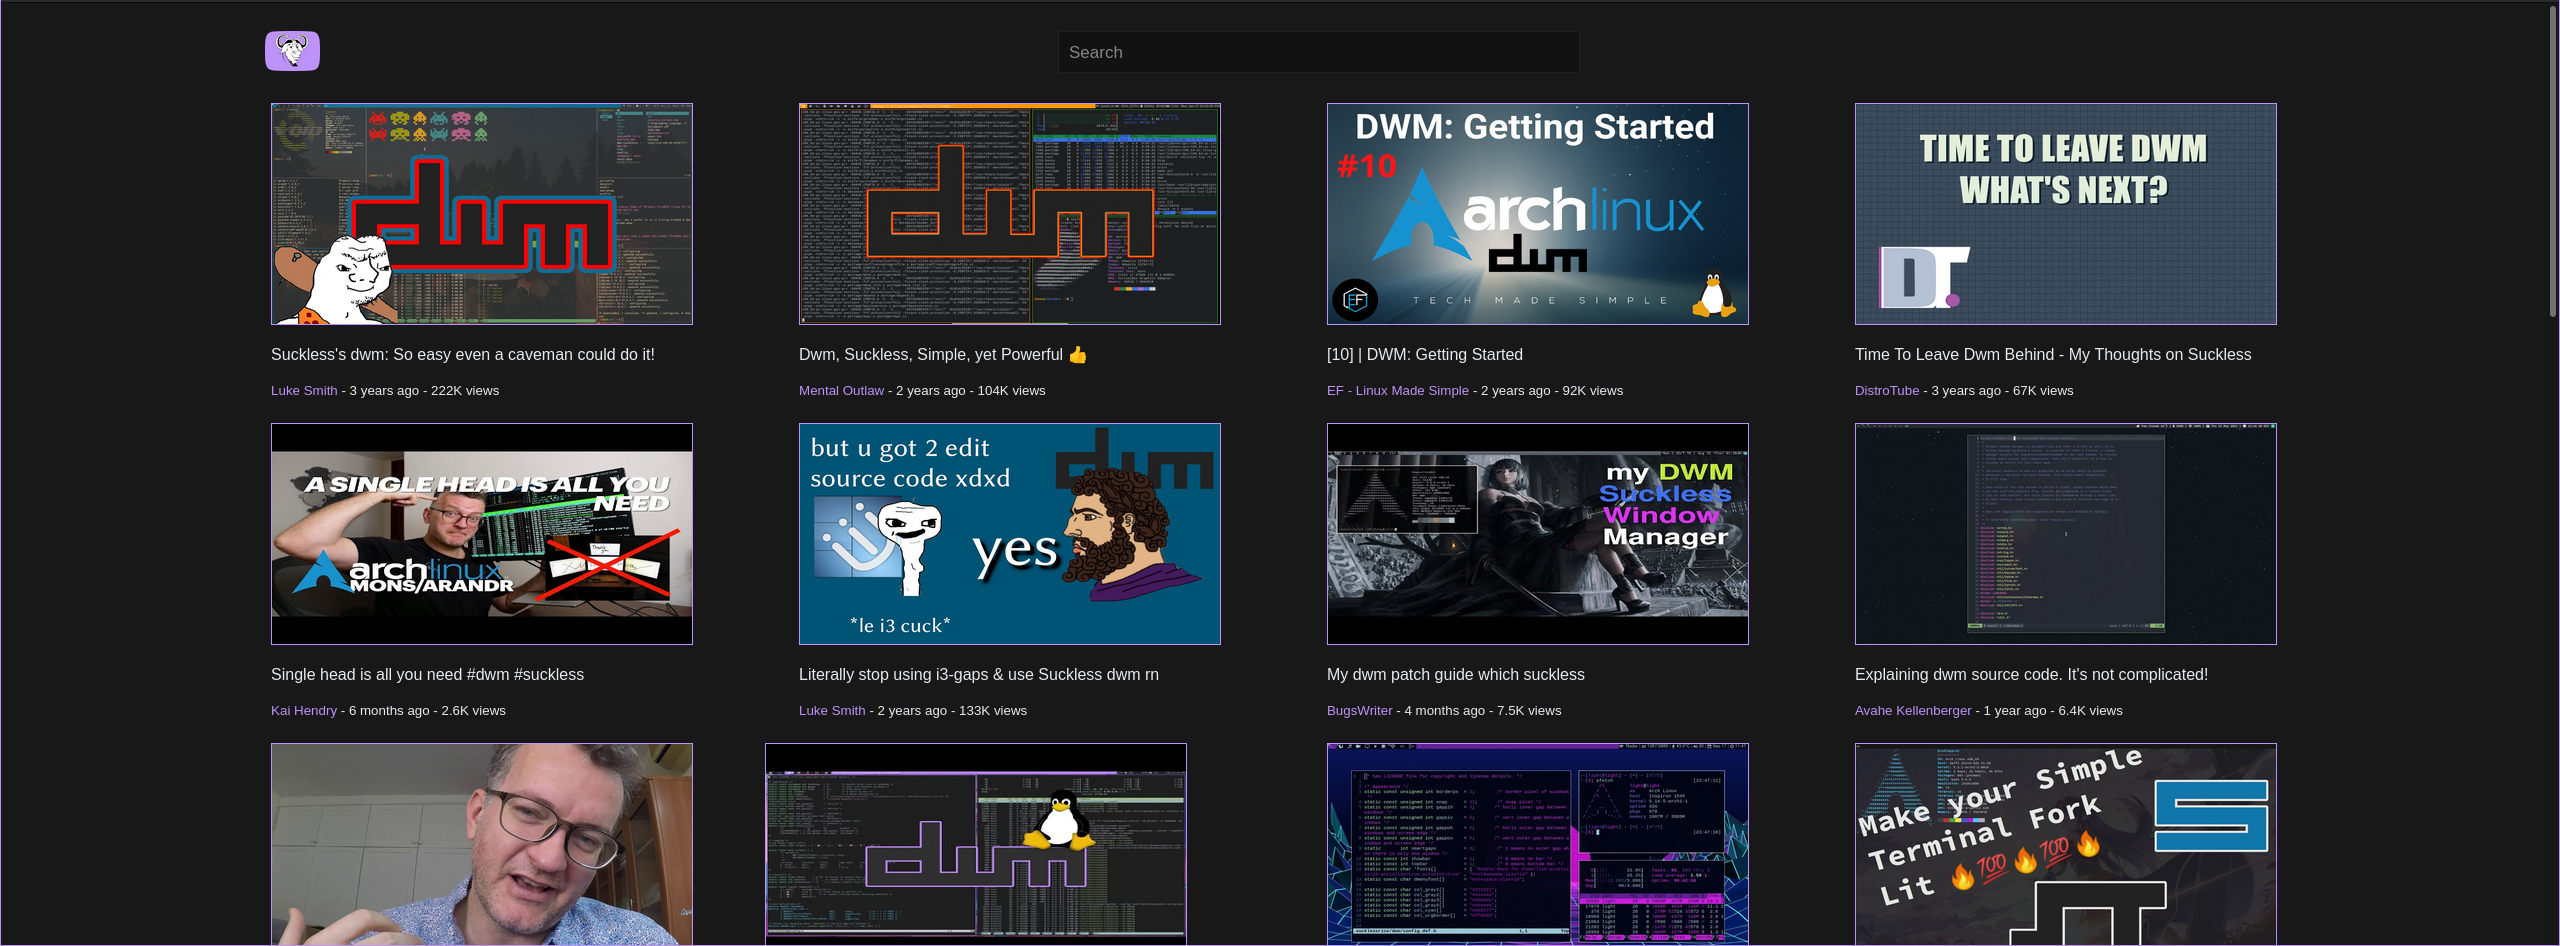The height and width of the screenshot is (946, 2560).
Task: Open '[10] | DWM: Getting Started' title
Action: pos(1425,355)
